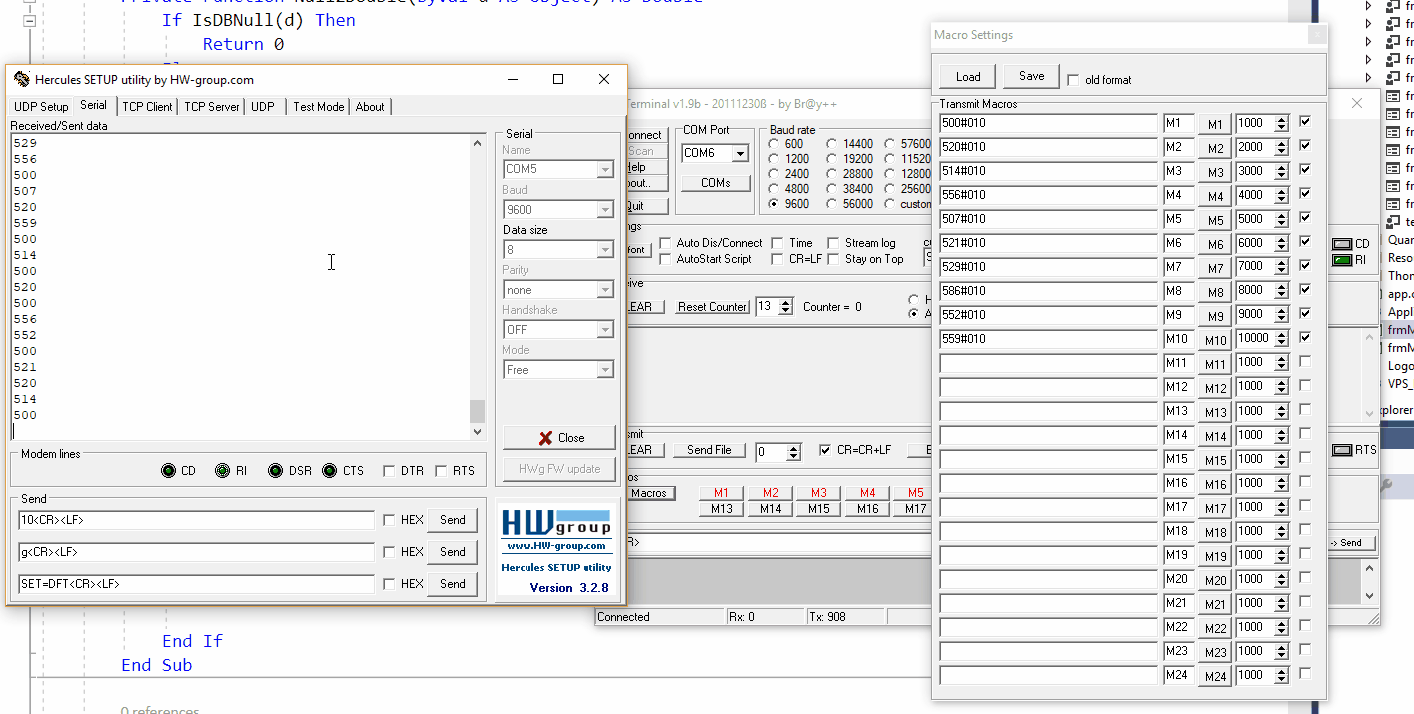Open the Test Mode tab
1414x714 pixels.
click(x=318, y=107)
